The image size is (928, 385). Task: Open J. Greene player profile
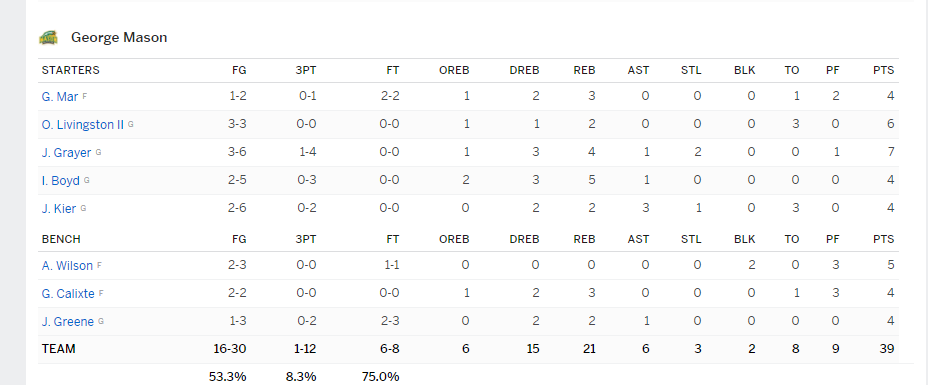(x=67, y=322)
